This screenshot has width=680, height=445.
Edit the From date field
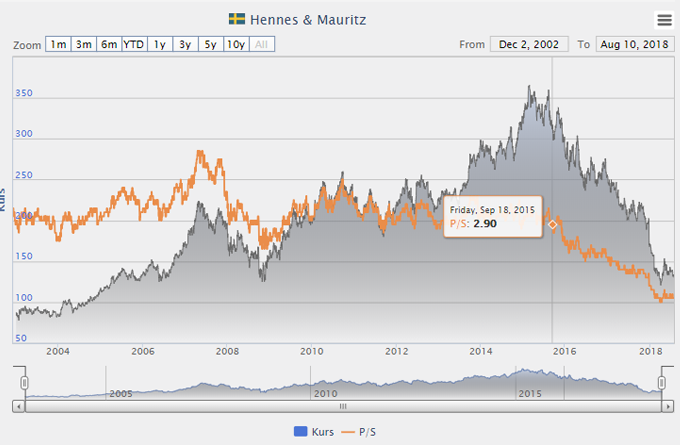point(529,44)
